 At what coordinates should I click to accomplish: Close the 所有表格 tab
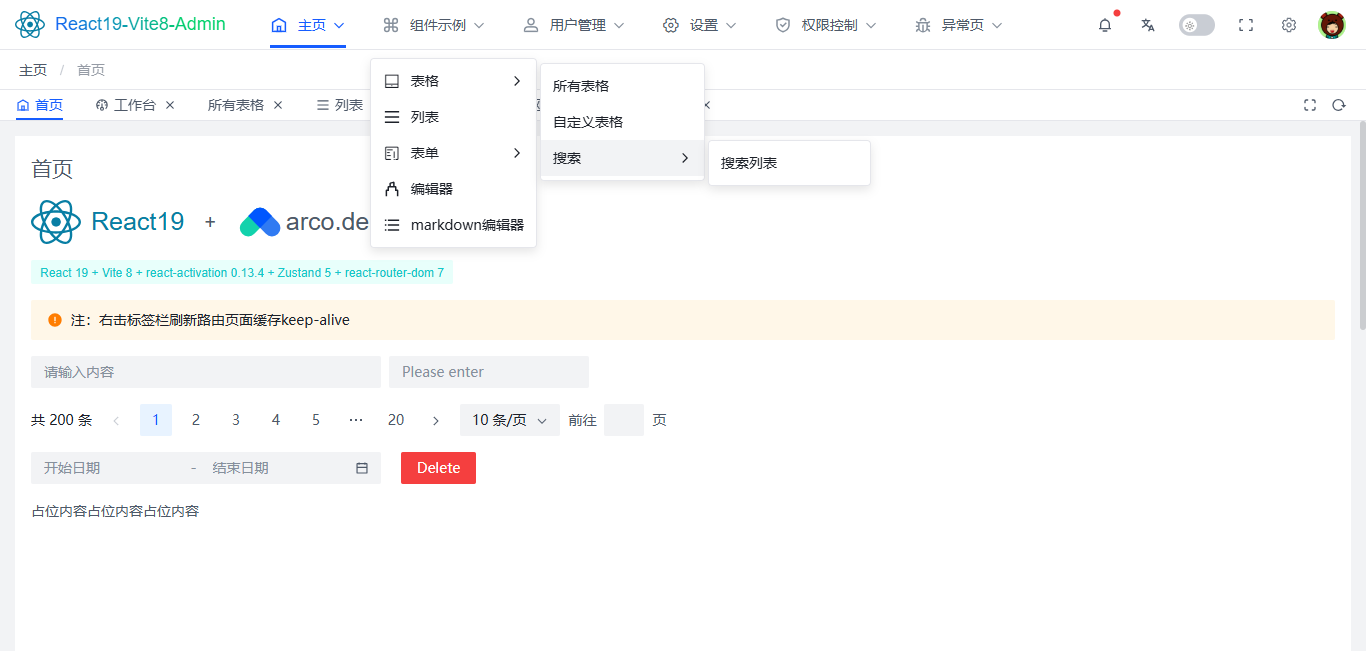(278, 105)
